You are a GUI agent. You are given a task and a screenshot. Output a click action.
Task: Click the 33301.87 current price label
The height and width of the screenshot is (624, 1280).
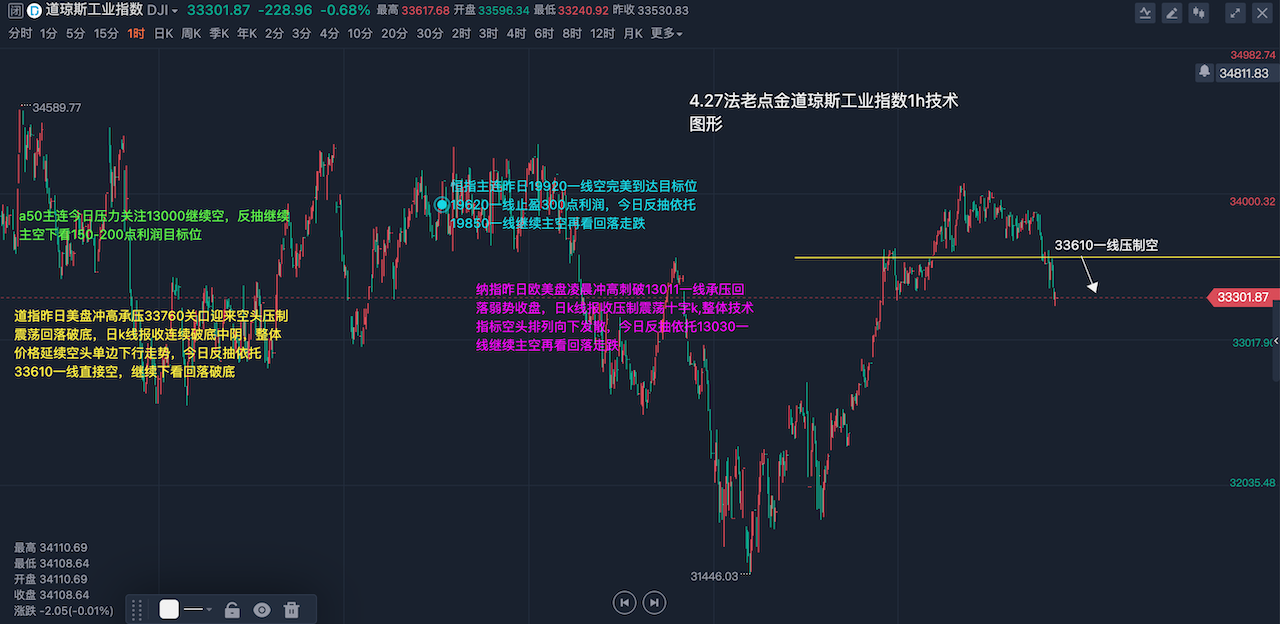click(x=1241, y=297)
